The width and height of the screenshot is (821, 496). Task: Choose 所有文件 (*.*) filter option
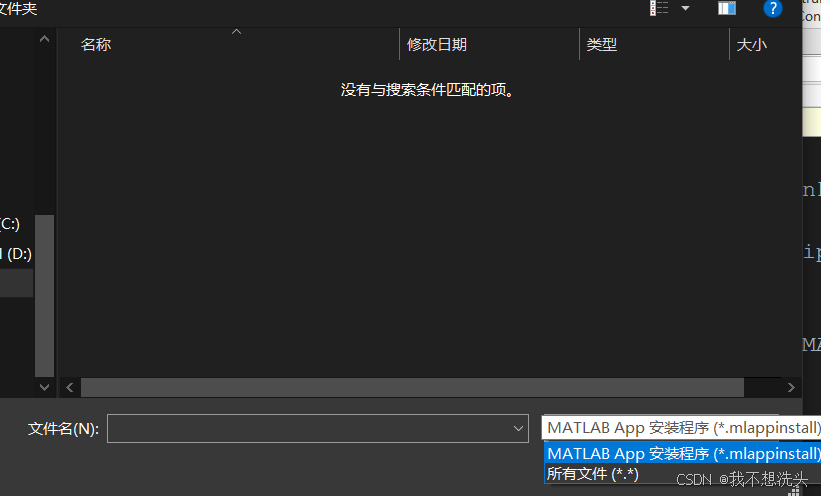click(x=593, y=474)
